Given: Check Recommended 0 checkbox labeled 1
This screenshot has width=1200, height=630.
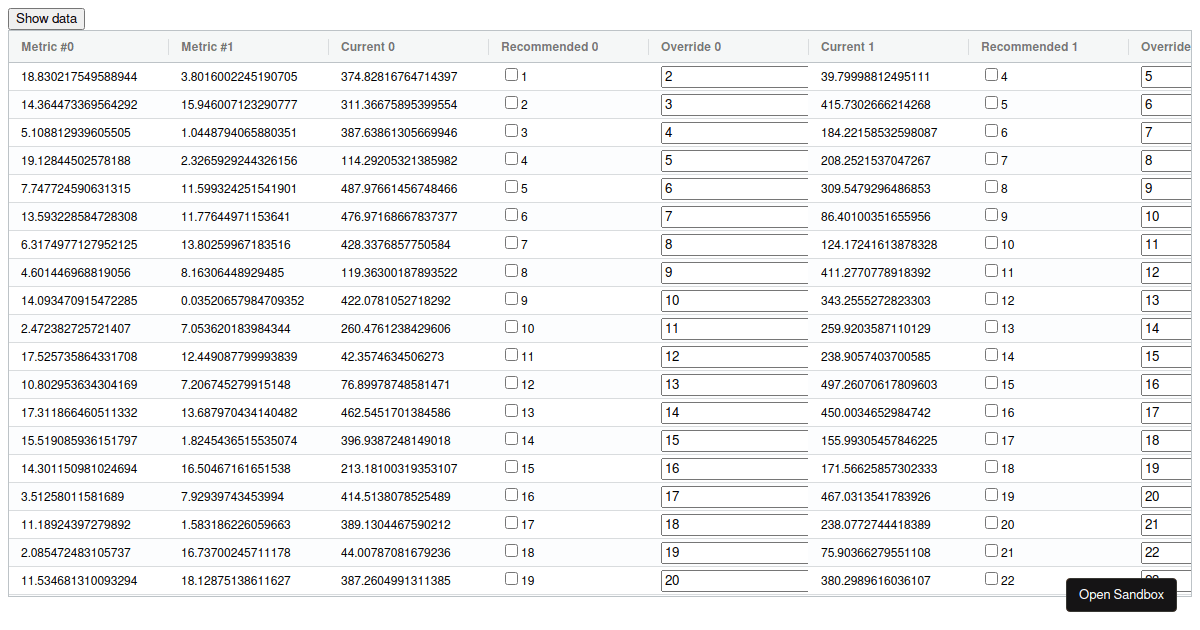Looking at the screenshot, I should tap(512, 75).
